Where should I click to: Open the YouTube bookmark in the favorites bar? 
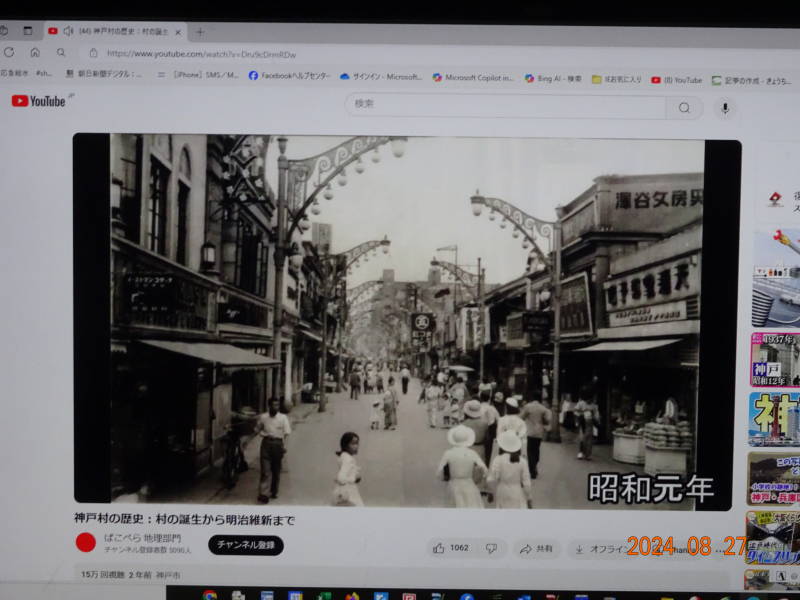677,80
